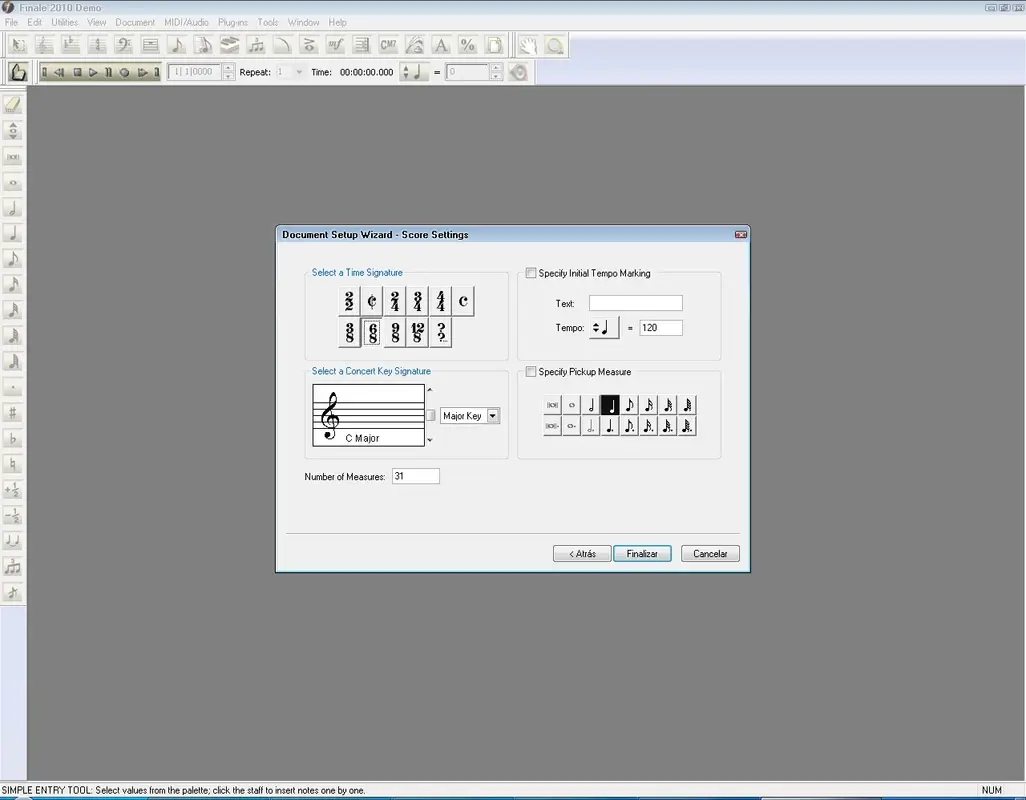
Task: Open the tempo beat note selector
Action: 603,328
